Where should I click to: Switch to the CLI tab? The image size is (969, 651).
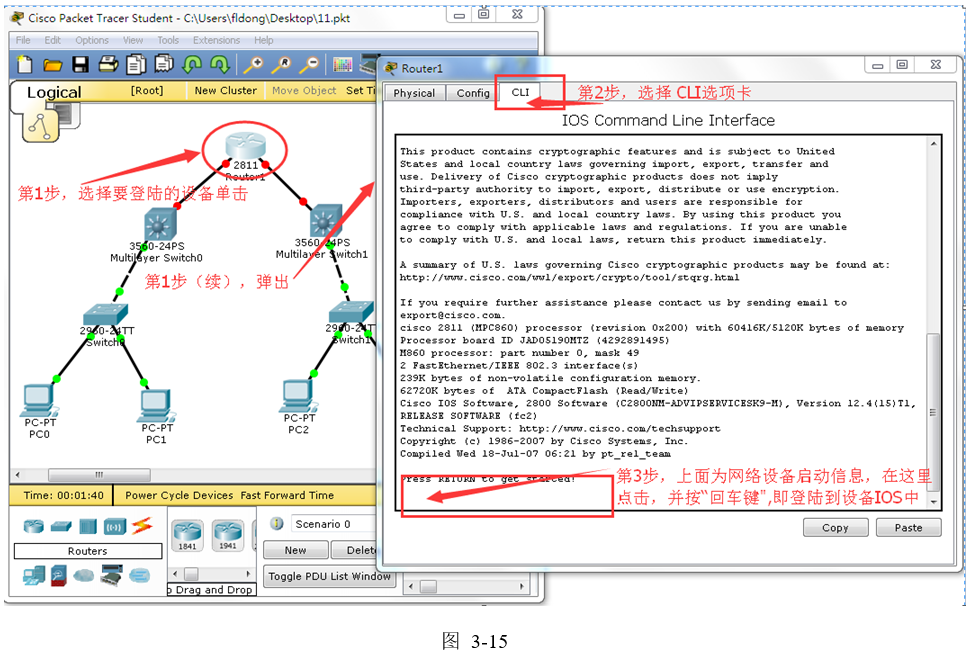(x=520, y=92)
